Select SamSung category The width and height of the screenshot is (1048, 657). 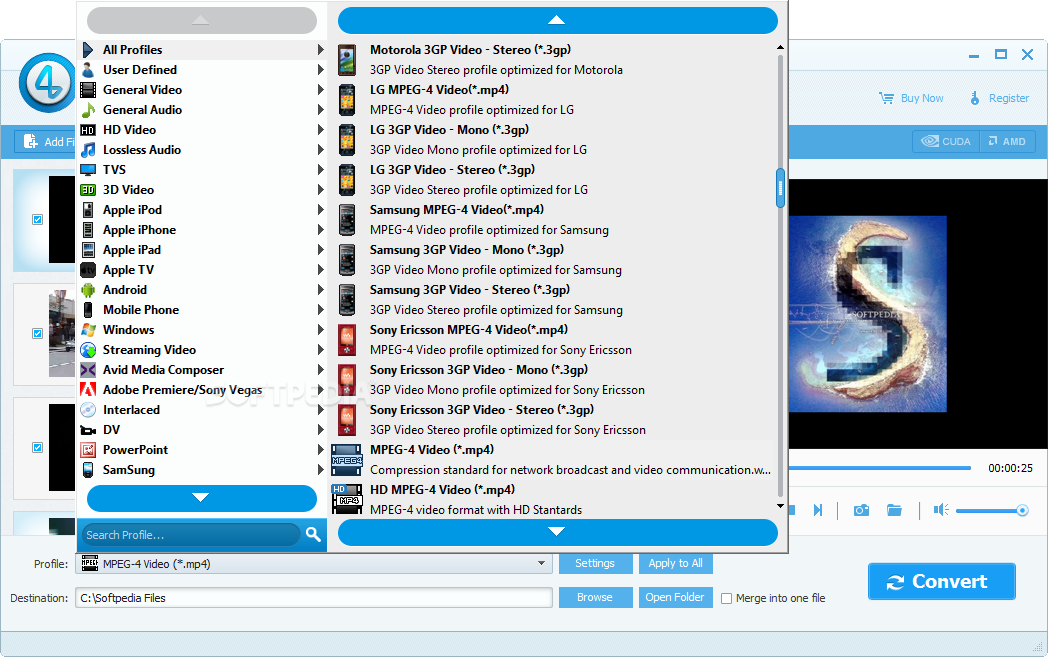(x=202, y=470)
